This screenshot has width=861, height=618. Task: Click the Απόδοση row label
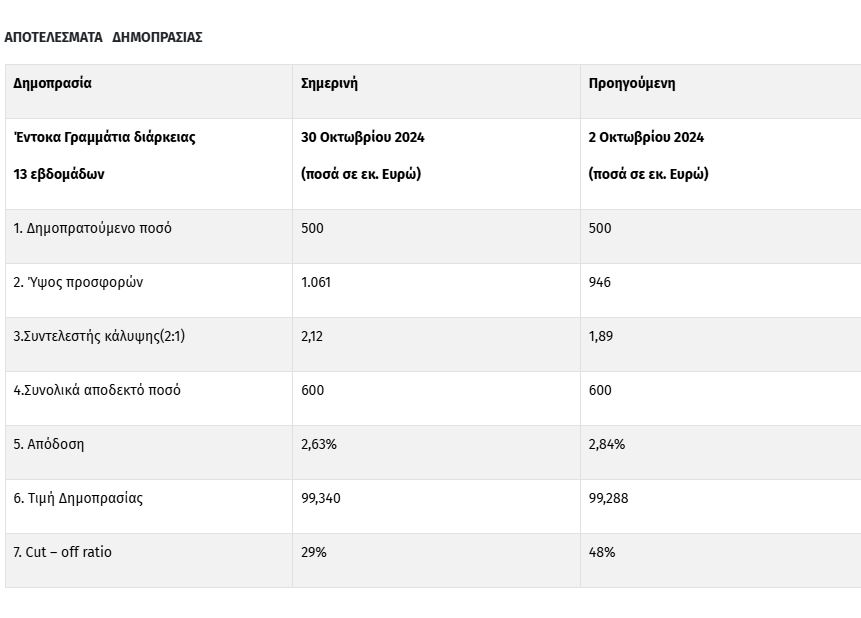49,444
